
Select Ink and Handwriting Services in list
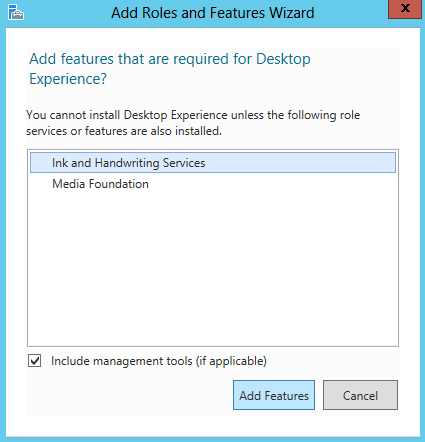[x=213, y=163]
